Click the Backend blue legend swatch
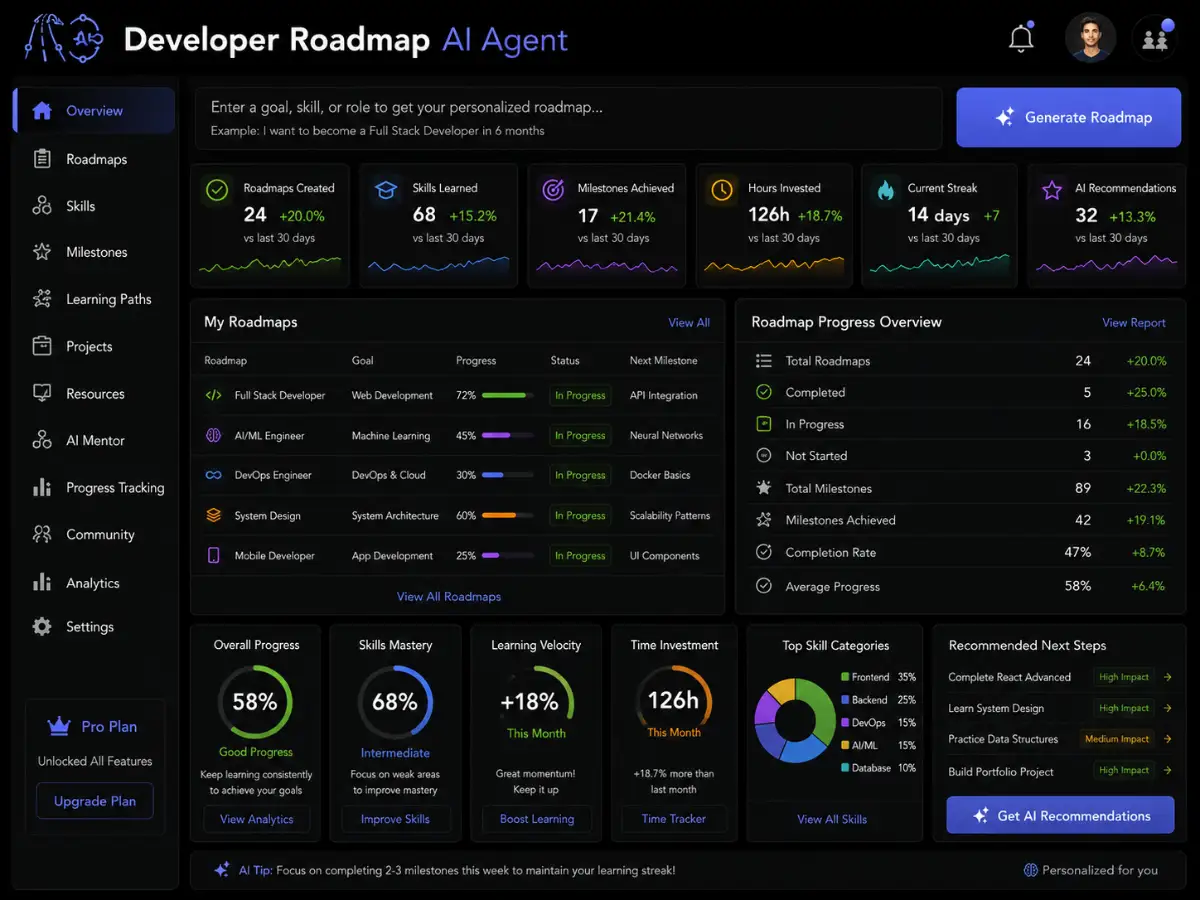Screen dimensions: 1200x900 click(845, 700)
